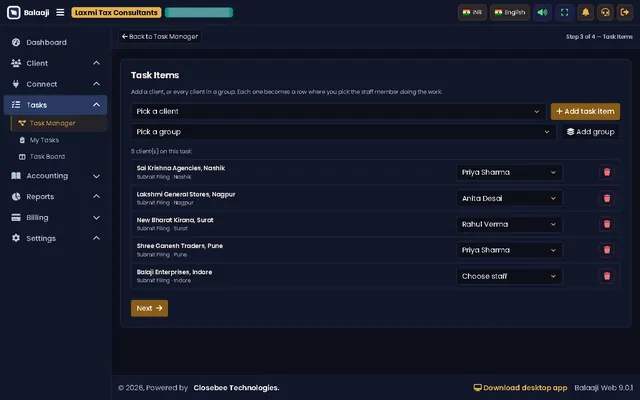
Task: Click the Client people icon
Action: pyautogui.click(x=16, y=63)
